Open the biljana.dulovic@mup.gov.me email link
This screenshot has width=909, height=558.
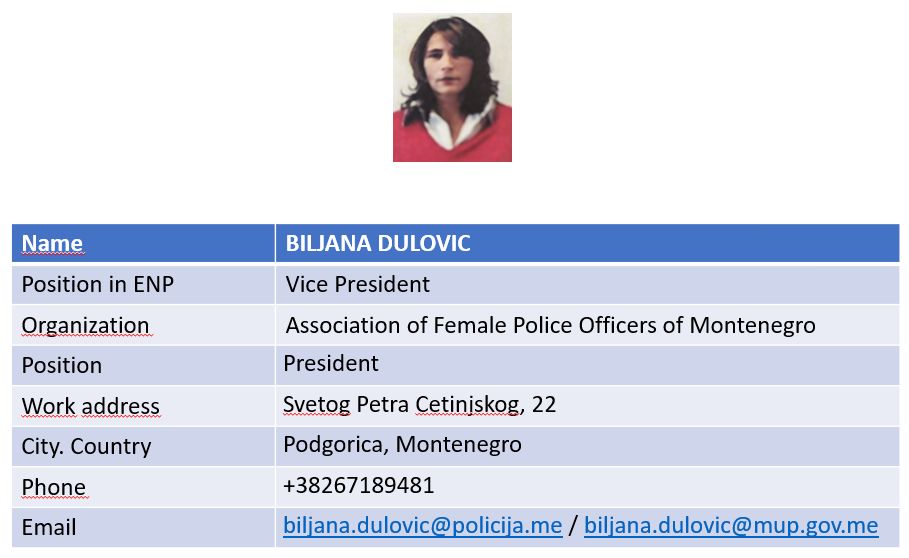pyautogui.click(x=731, y=526)
